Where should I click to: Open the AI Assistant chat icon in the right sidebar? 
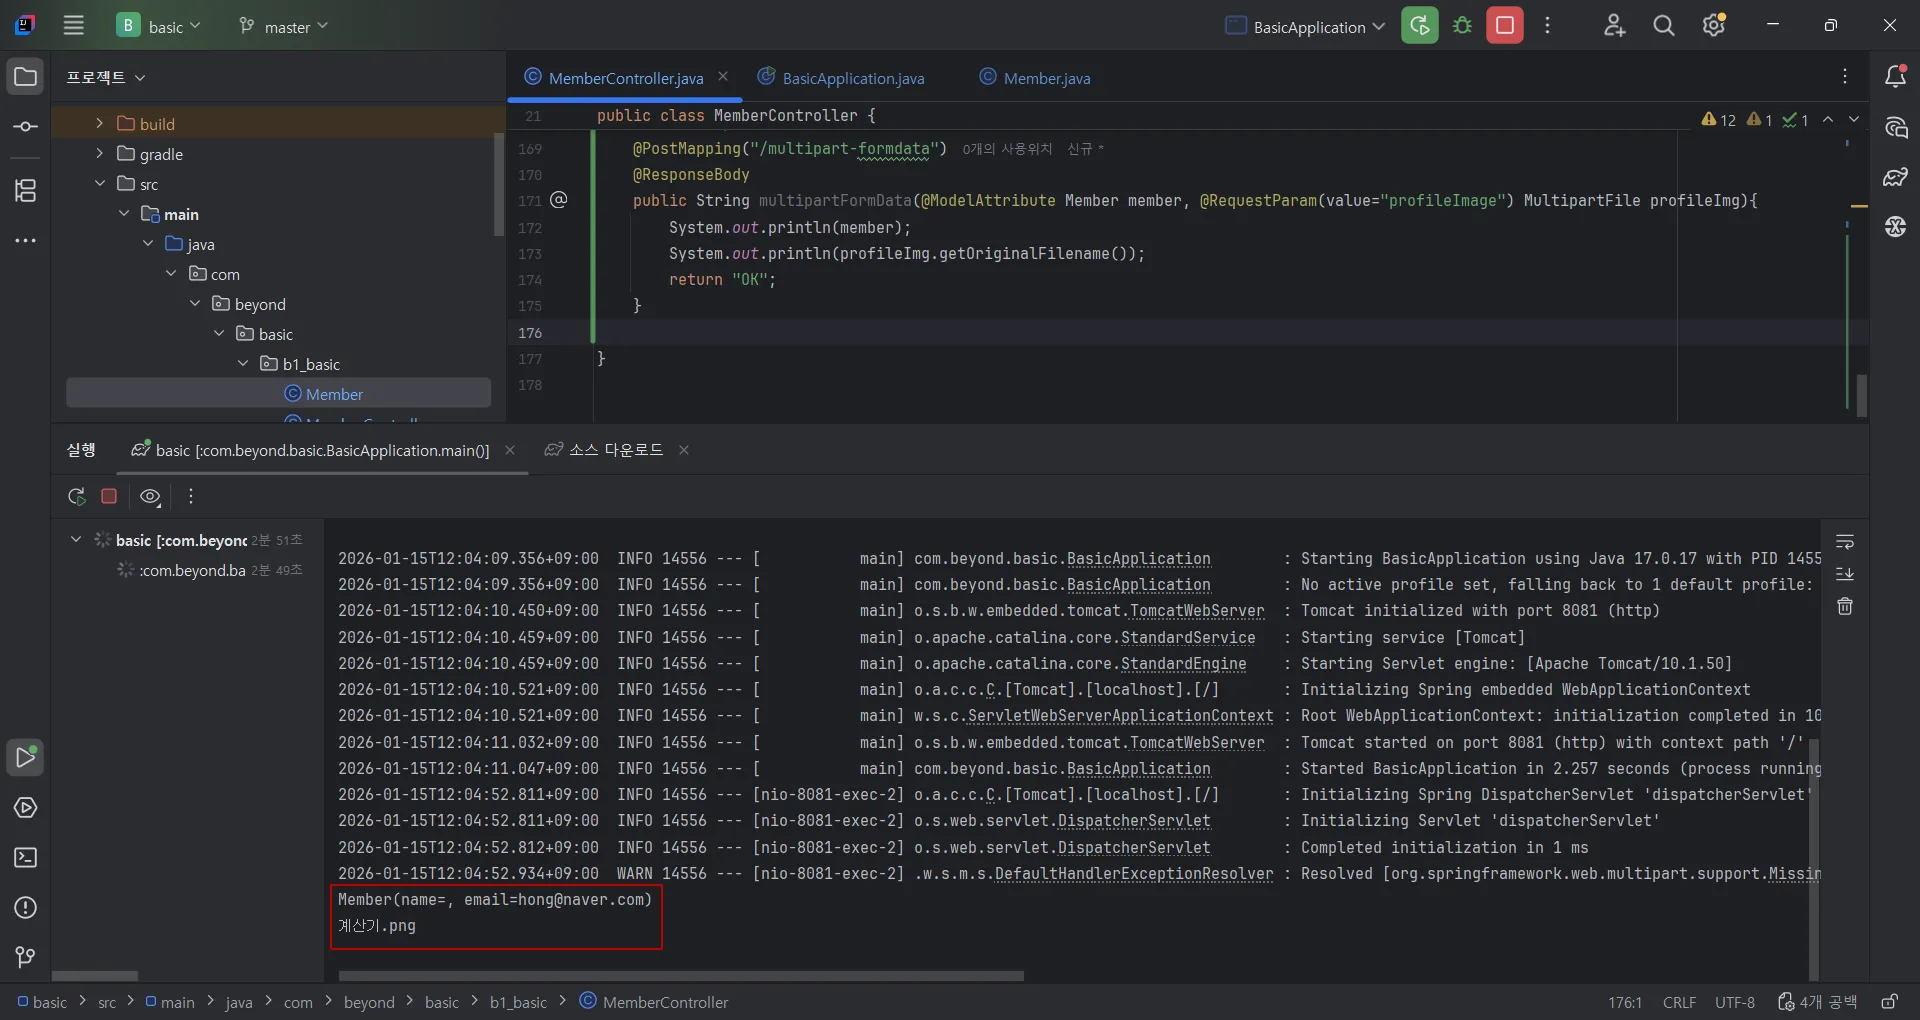pyautogui.click(x=1895, y=127)
